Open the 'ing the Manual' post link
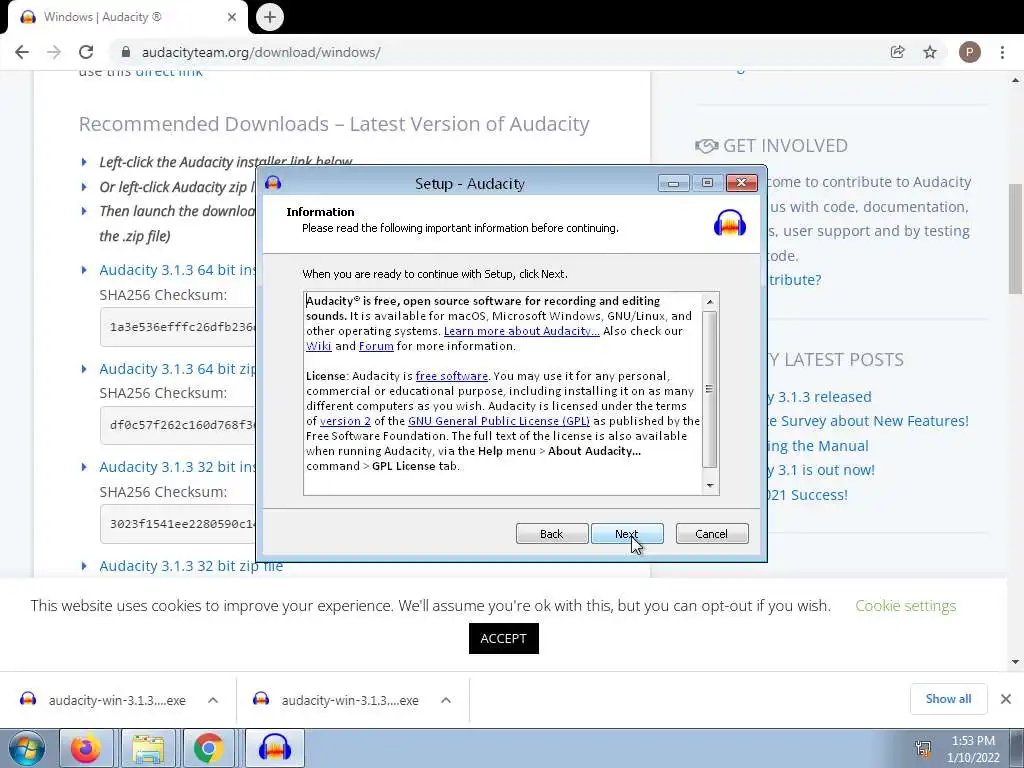1024x768 pixels. 818,445
